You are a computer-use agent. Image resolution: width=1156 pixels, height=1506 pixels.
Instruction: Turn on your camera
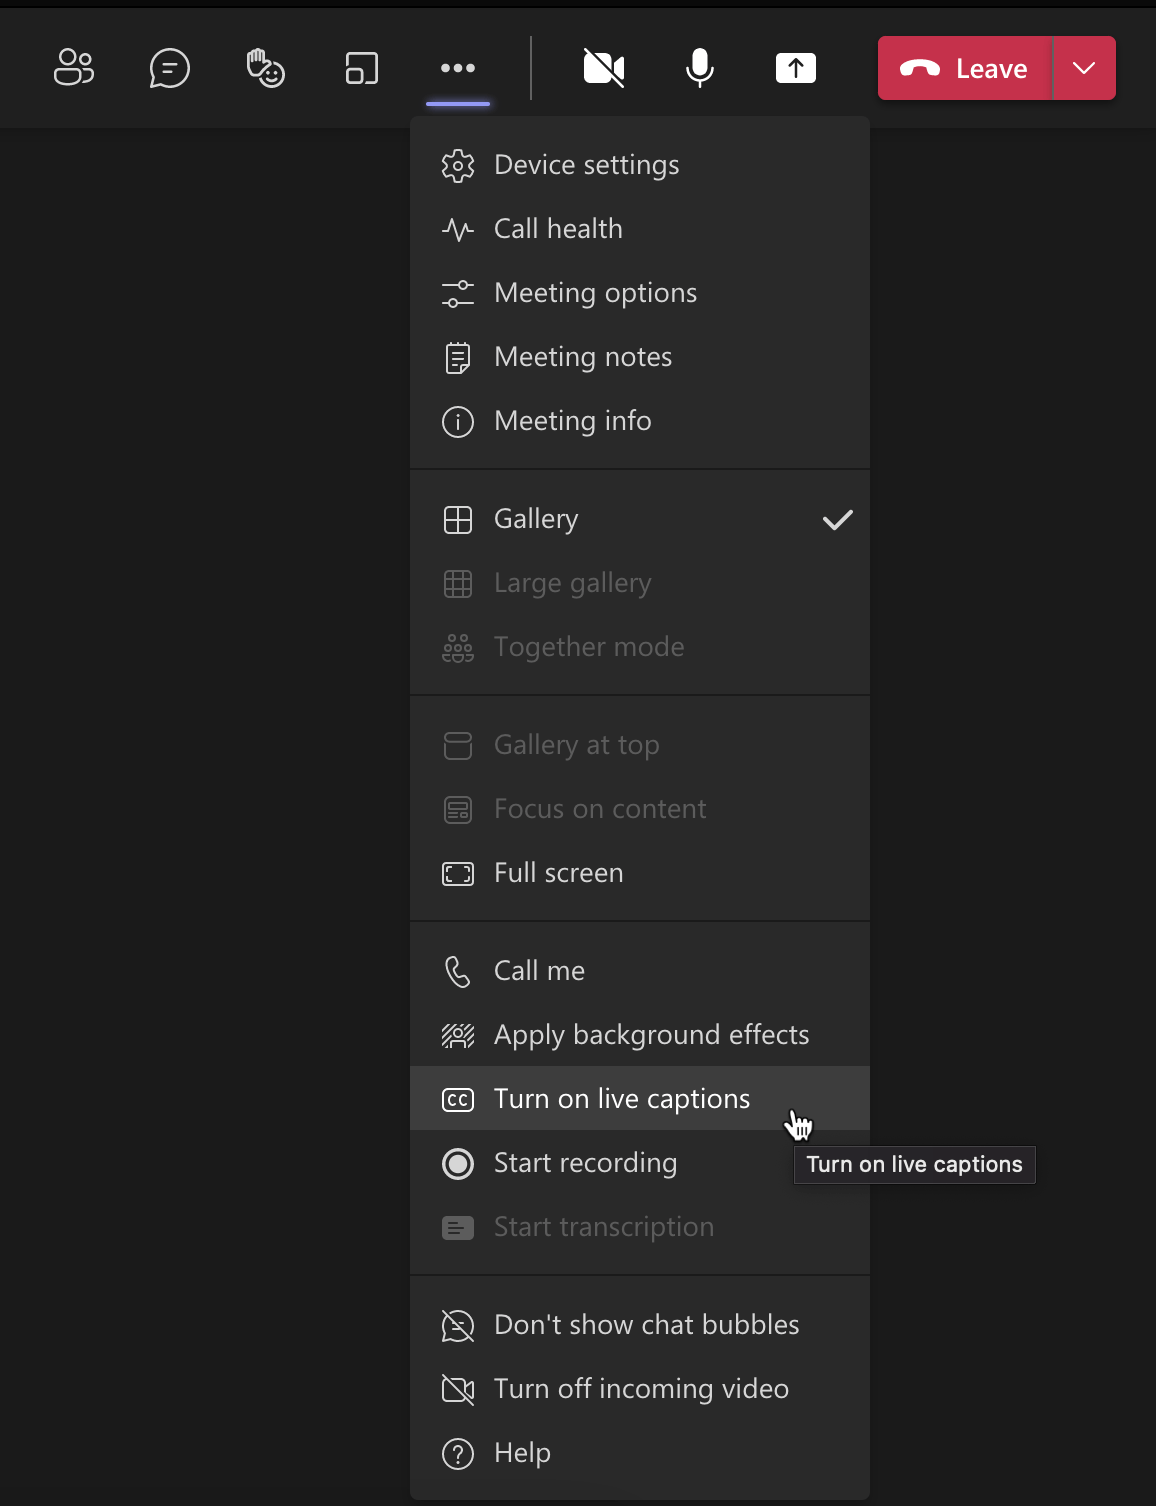click(604, 68)
